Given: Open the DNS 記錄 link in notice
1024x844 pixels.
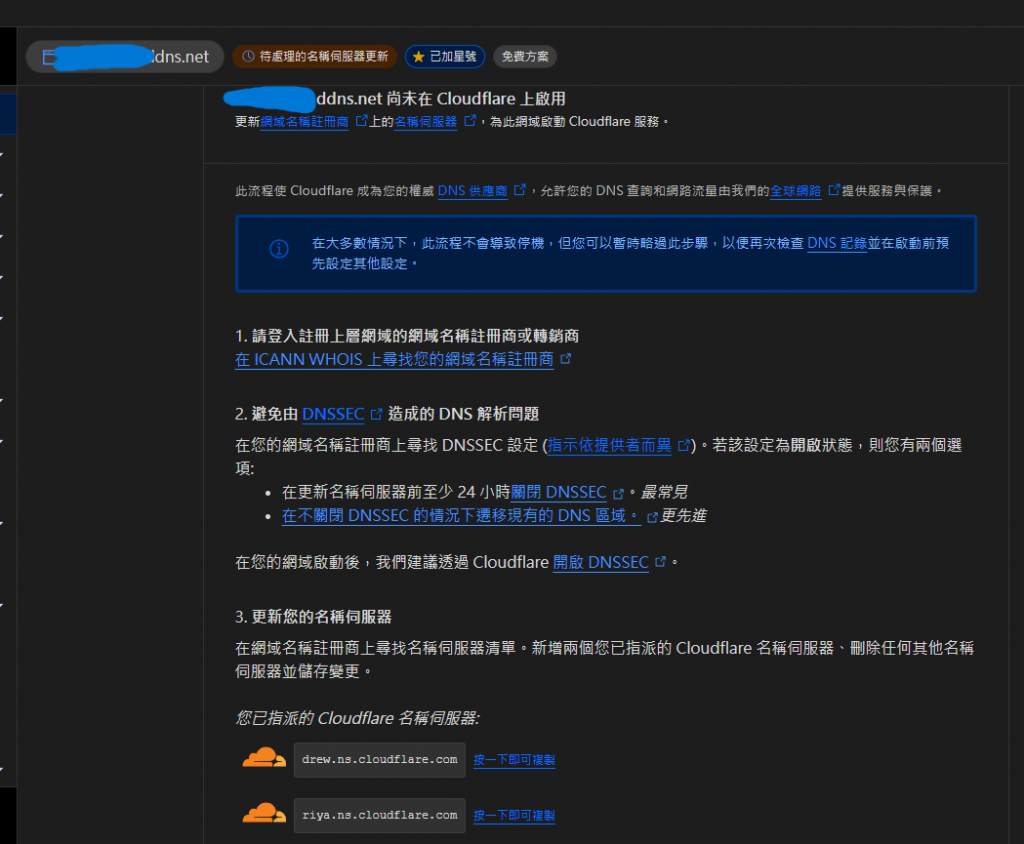Looking at the screenshot, I should click(x=837, y=243).
